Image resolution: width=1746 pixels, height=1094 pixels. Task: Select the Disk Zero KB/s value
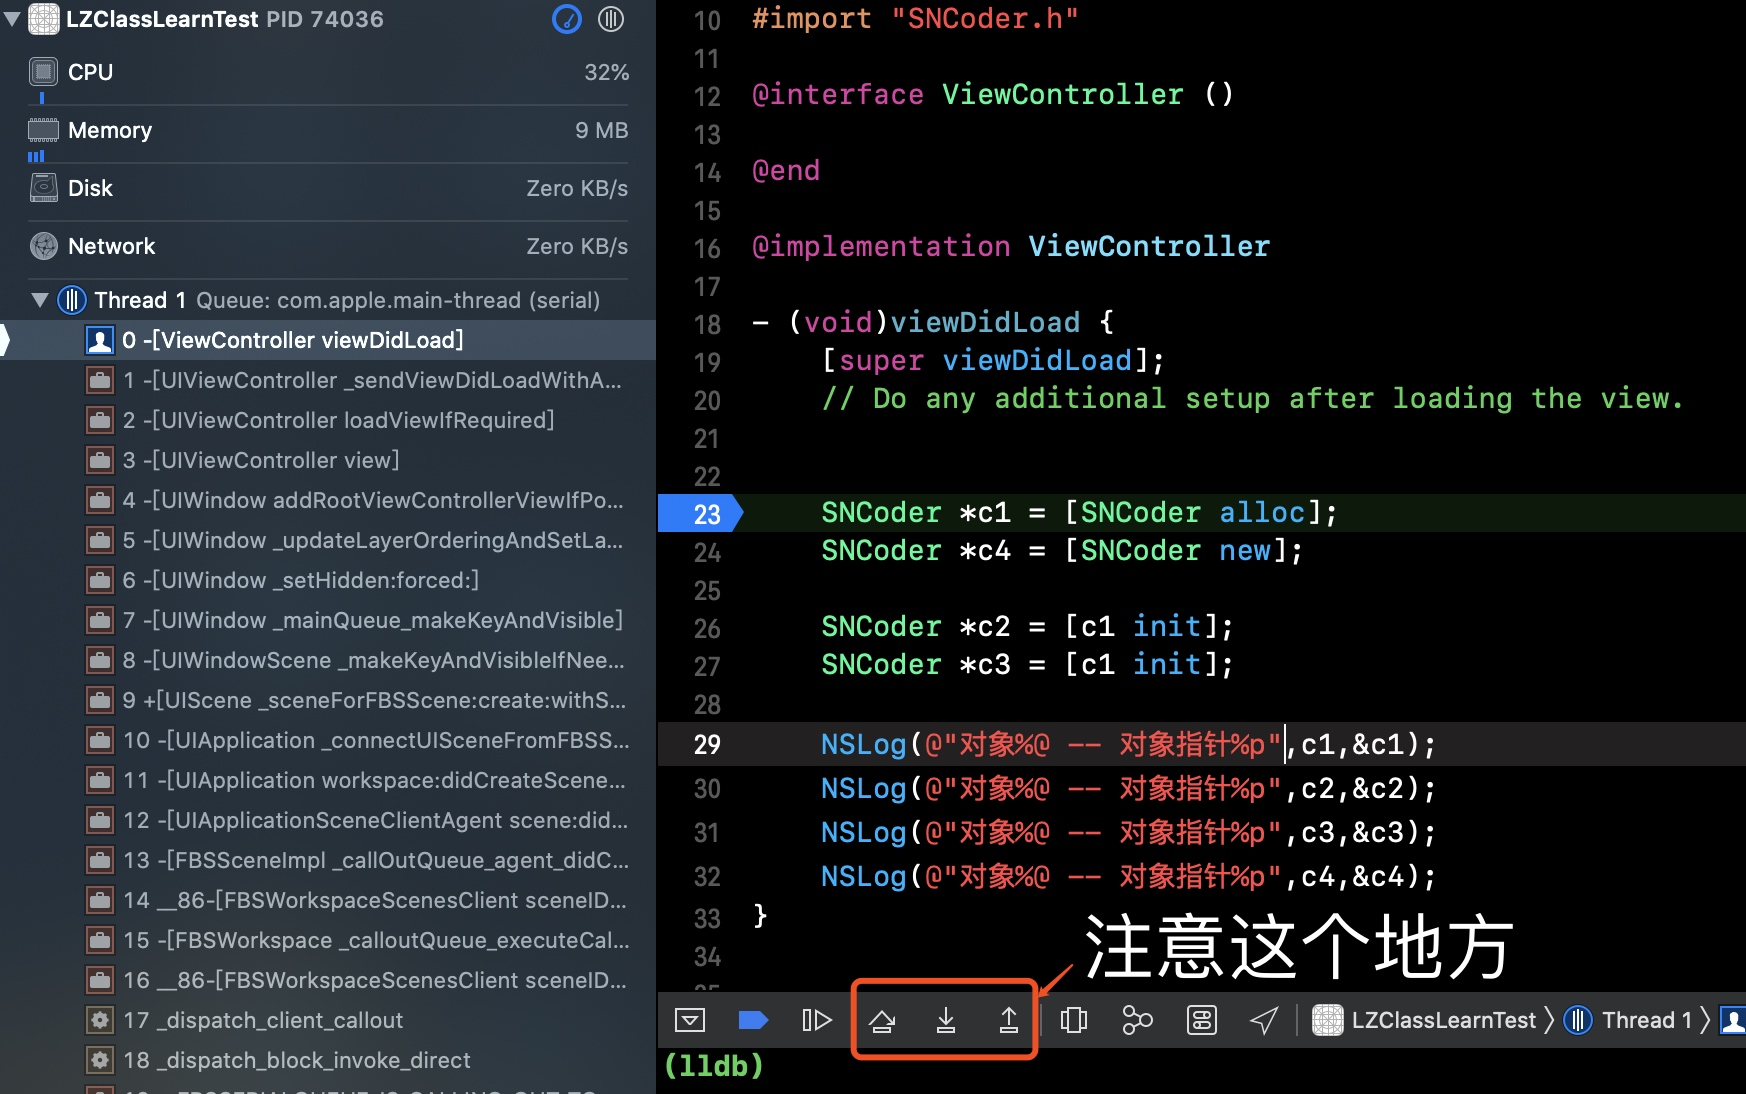click(x=577, y=188)
